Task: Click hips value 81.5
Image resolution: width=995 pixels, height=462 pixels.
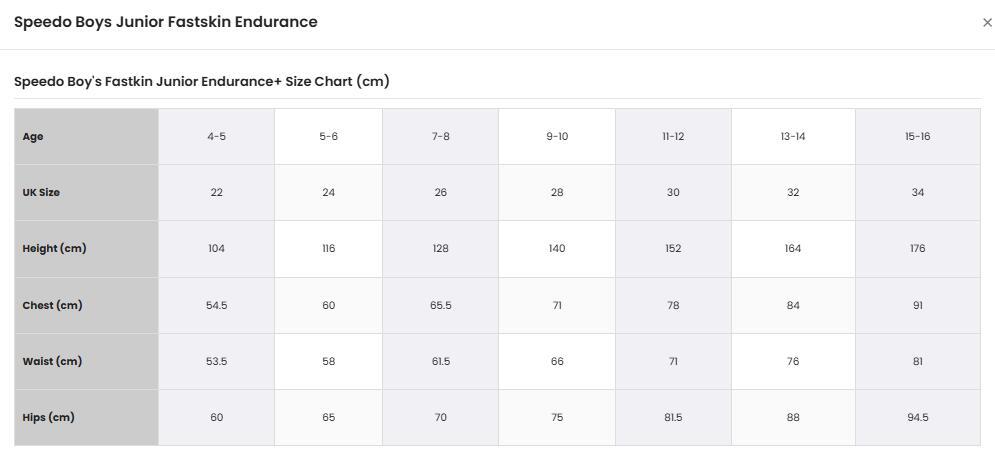Action: 673,418
